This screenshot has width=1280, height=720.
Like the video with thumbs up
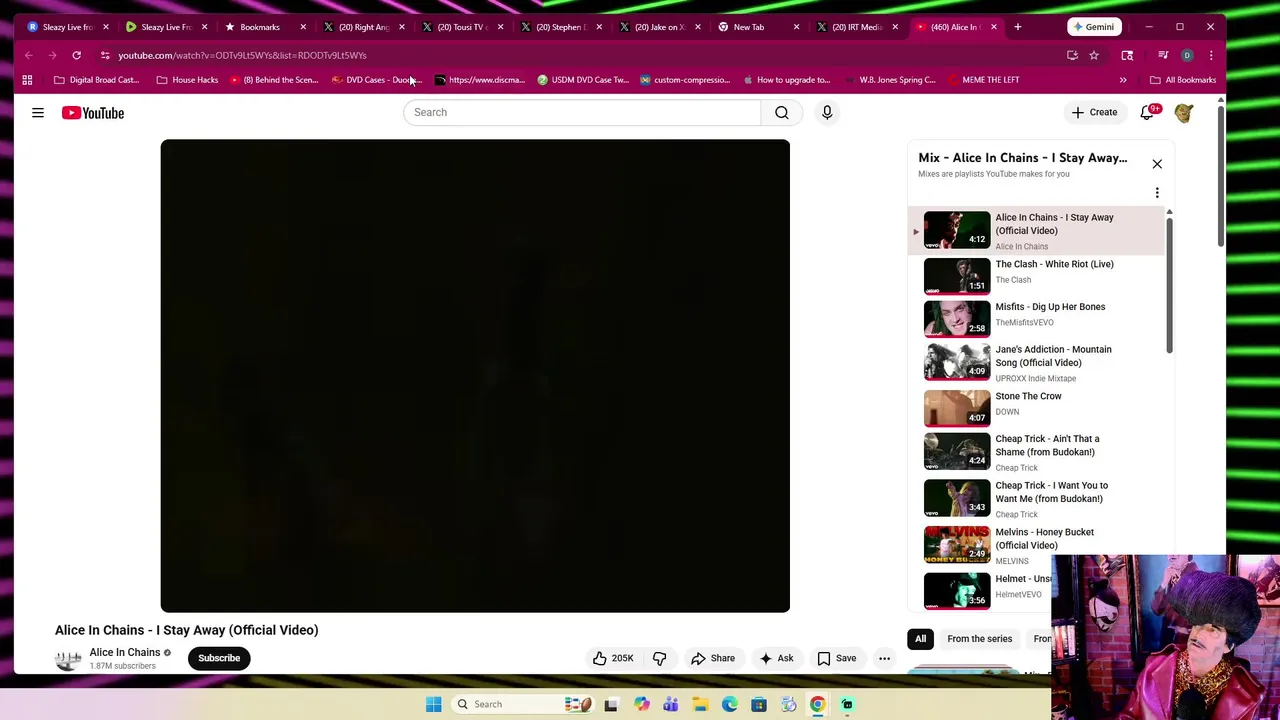[612, 658]
